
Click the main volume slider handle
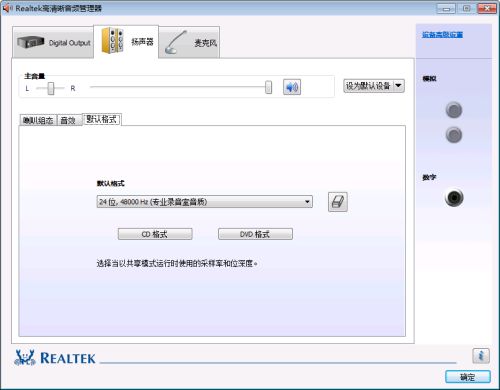[268, 87]
